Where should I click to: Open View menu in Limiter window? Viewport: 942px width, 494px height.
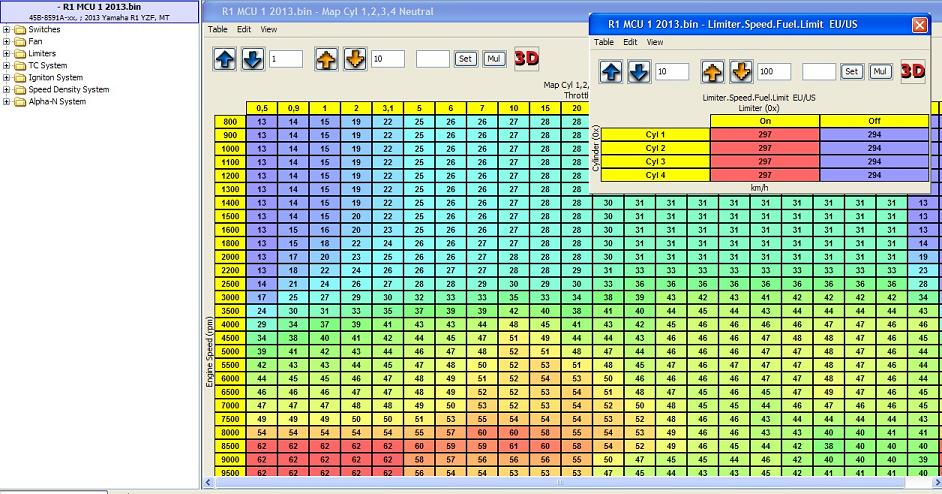[x=655, y=43]
